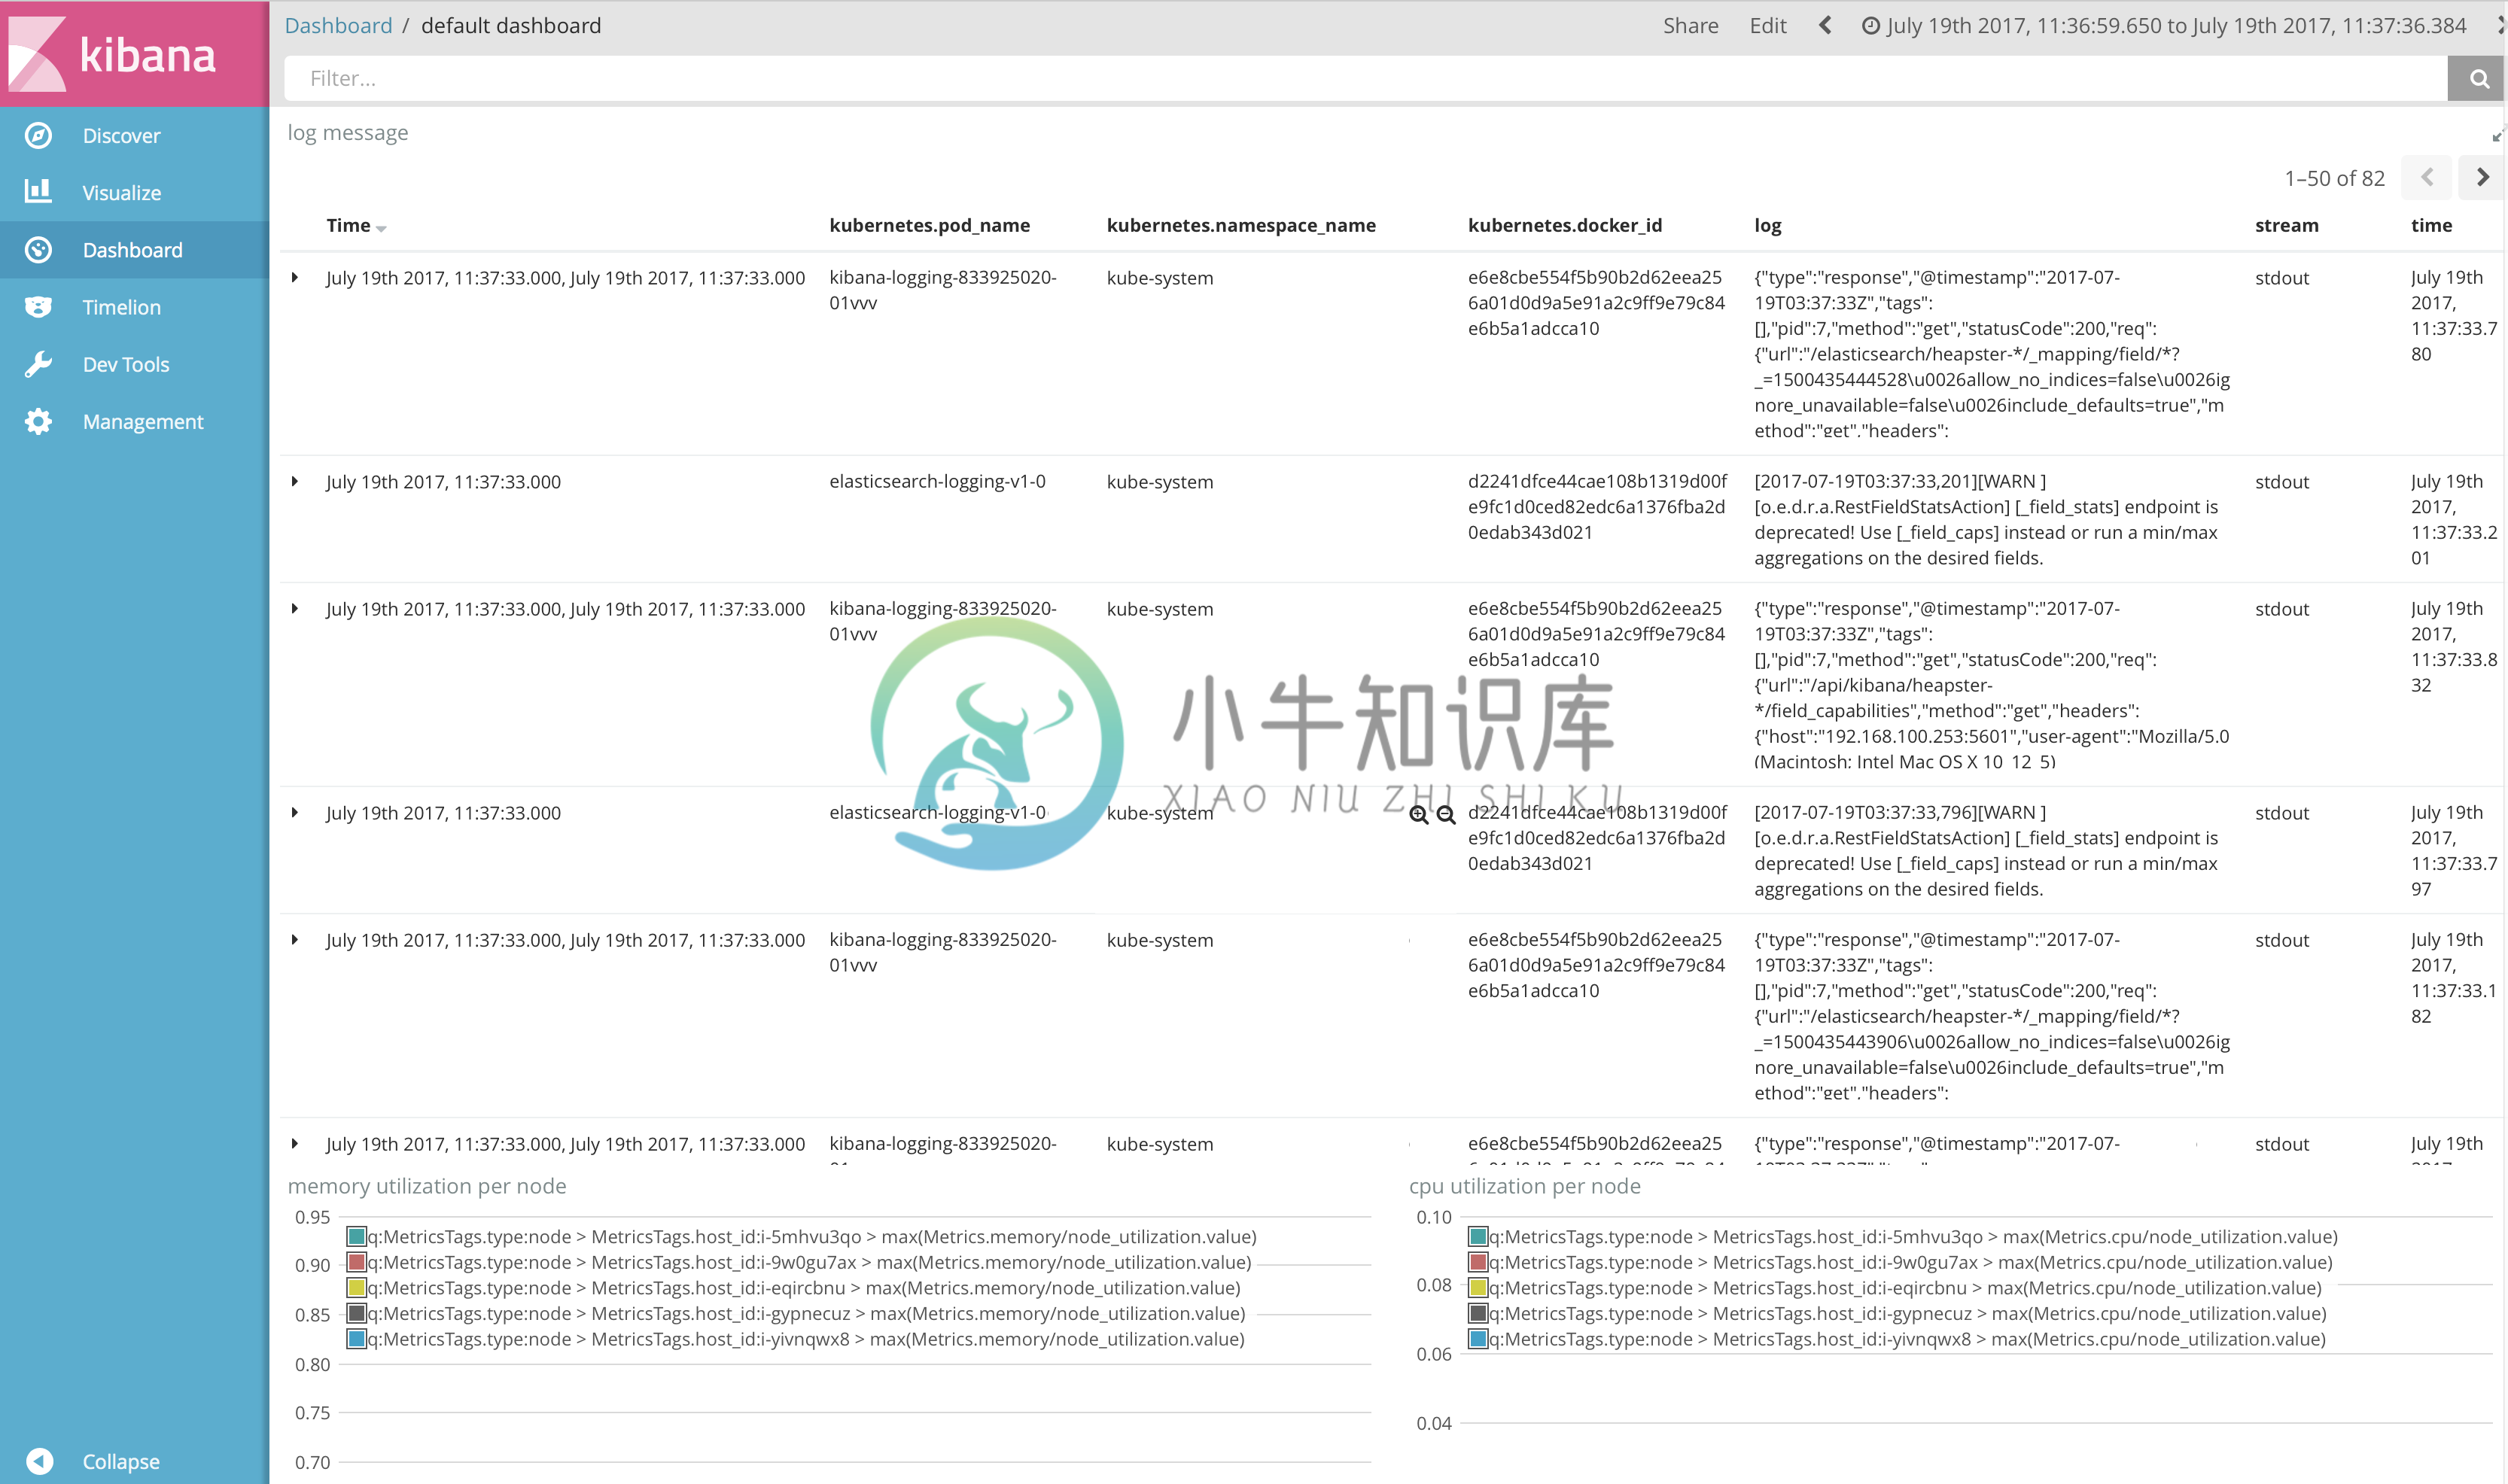Screen dimensions: 2508x1484
Task: Open default dashboard breadcrumb menu
Action: pyautogui.click(x=509, y=25)
